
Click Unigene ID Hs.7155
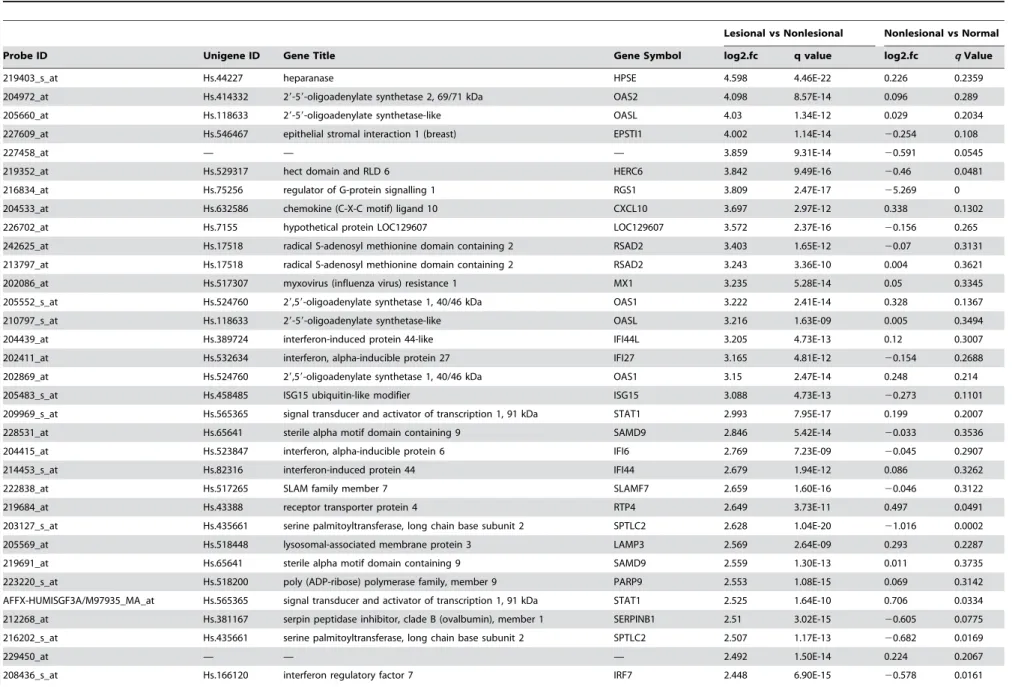(x=220, y=228)
